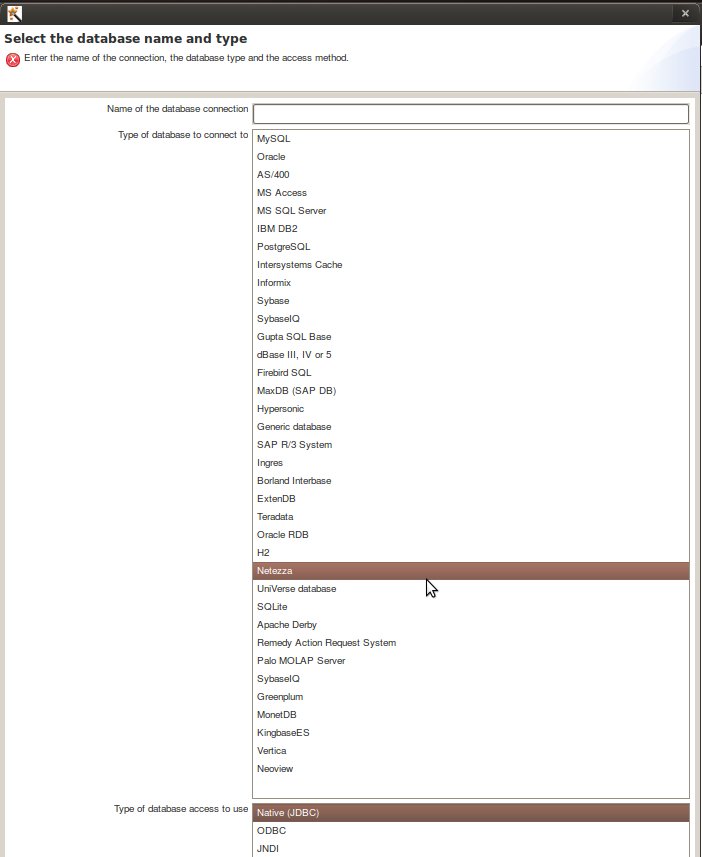This screenshot has width=702, height=857.
Task: Close the database connection dialog
Action: 685,13
